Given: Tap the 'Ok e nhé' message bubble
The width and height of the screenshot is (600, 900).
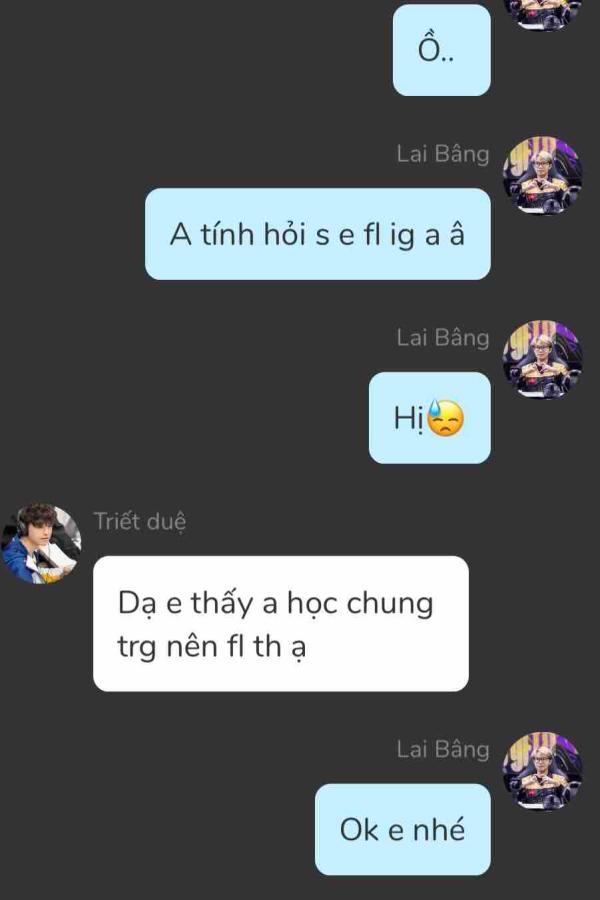Looking at the screenshot, I should click(402, 829).
